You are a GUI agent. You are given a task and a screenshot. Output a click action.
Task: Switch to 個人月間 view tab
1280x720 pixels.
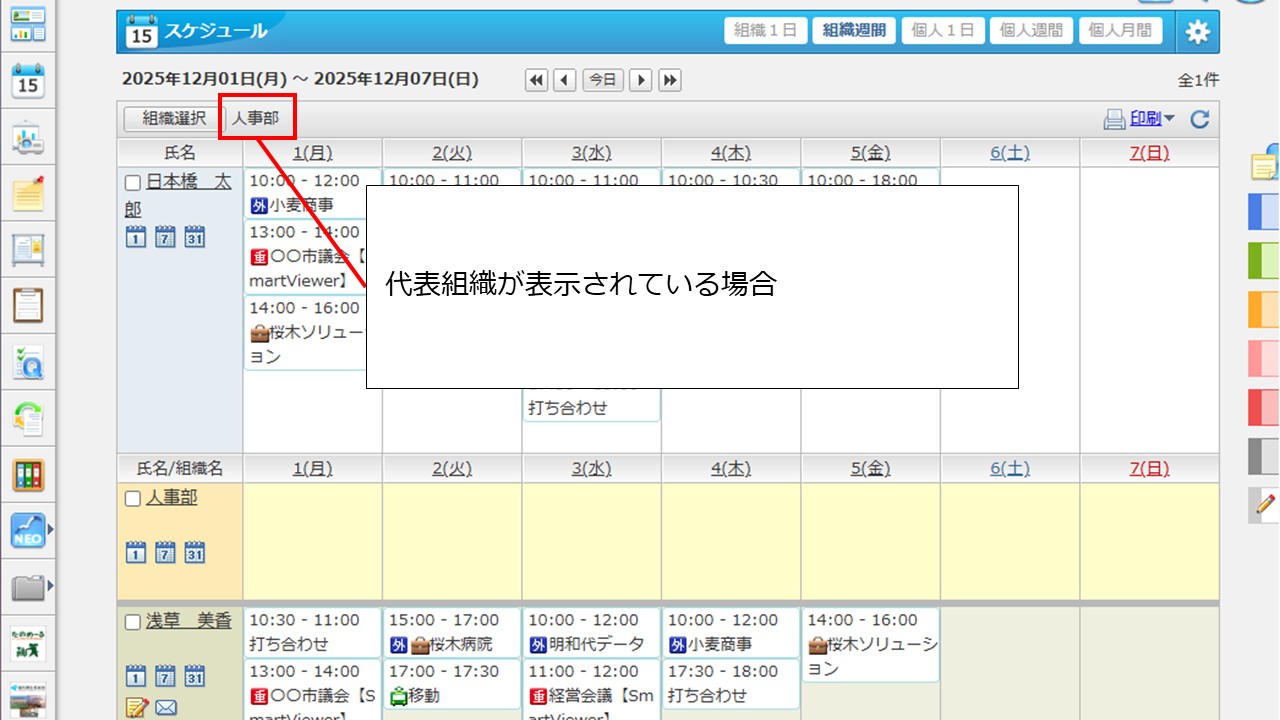[1119, 30]
